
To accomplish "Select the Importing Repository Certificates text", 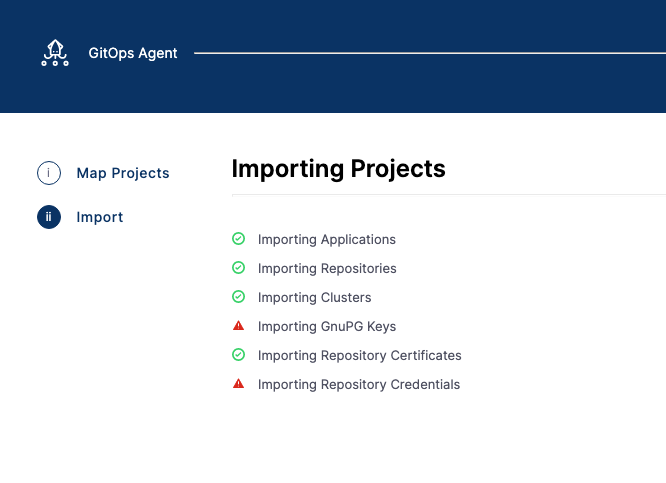I will click(359, 356).
